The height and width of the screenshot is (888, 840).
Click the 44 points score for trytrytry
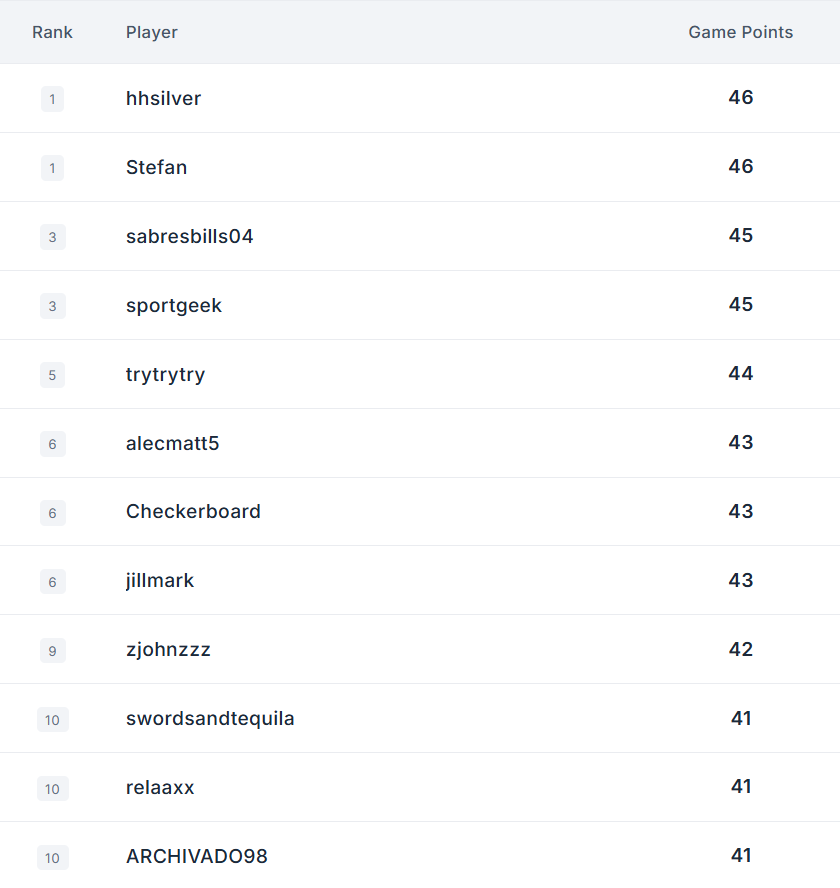point(740,373)
